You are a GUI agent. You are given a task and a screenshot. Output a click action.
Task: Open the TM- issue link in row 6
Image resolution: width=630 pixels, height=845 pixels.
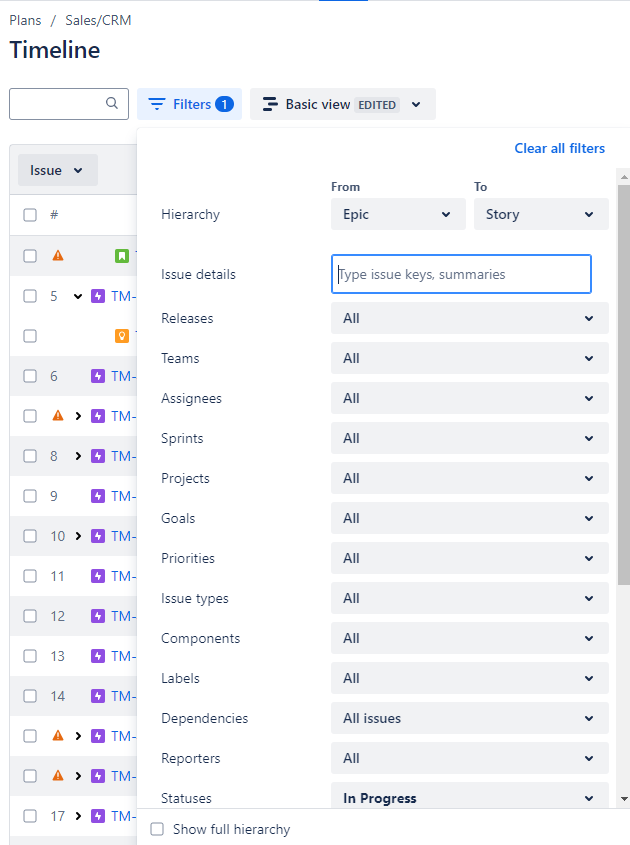tap(123, 376)
